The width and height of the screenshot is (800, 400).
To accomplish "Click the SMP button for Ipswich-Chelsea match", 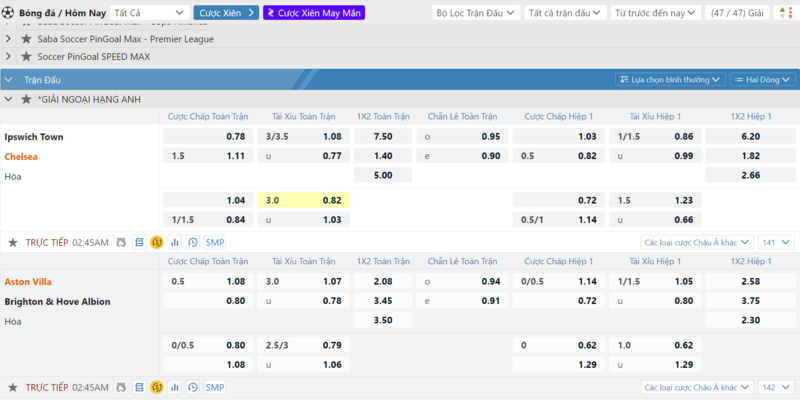I will pyautogui.click(x=215, y=243).
